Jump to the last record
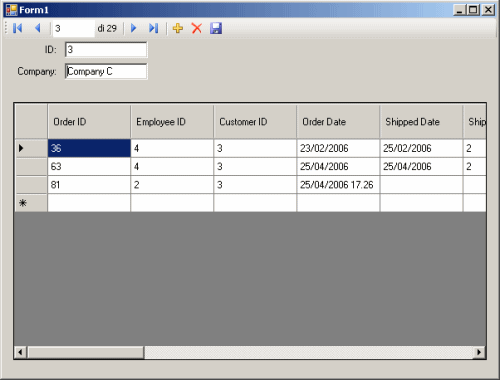Viewport: 500px width, 380px height. pos(153,28)
